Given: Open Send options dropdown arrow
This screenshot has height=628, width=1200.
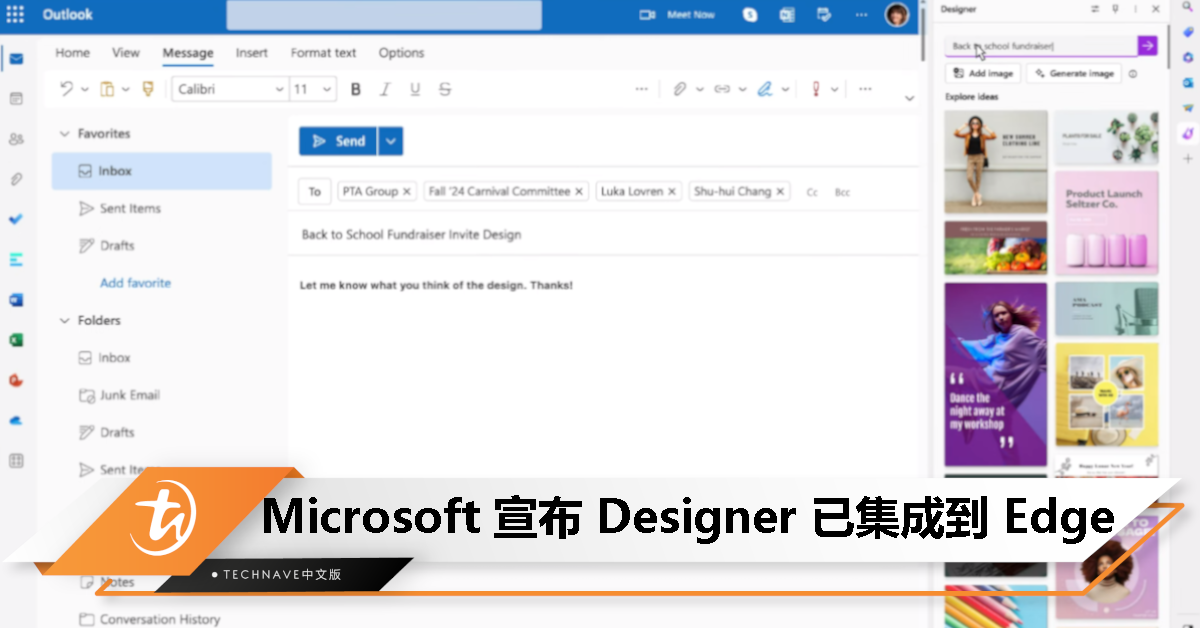Looking at the screenshot, I should (391, 141).
